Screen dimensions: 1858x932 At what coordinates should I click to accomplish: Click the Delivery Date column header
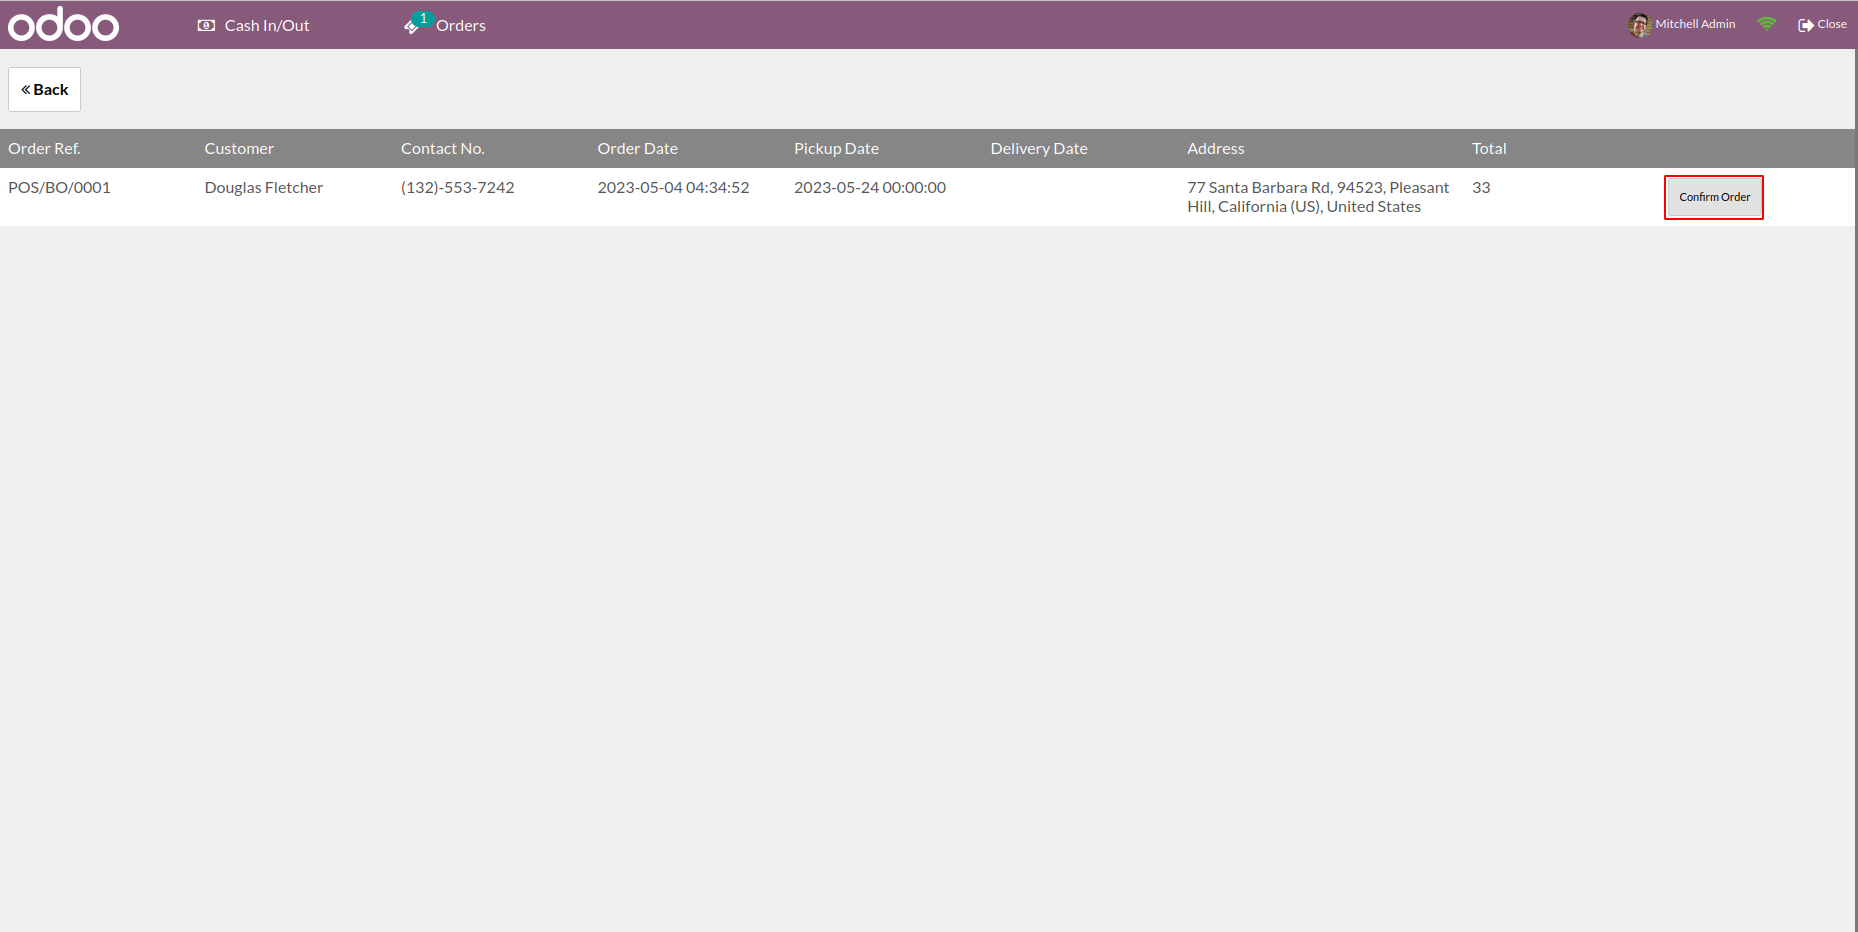tap(1039, 149)
